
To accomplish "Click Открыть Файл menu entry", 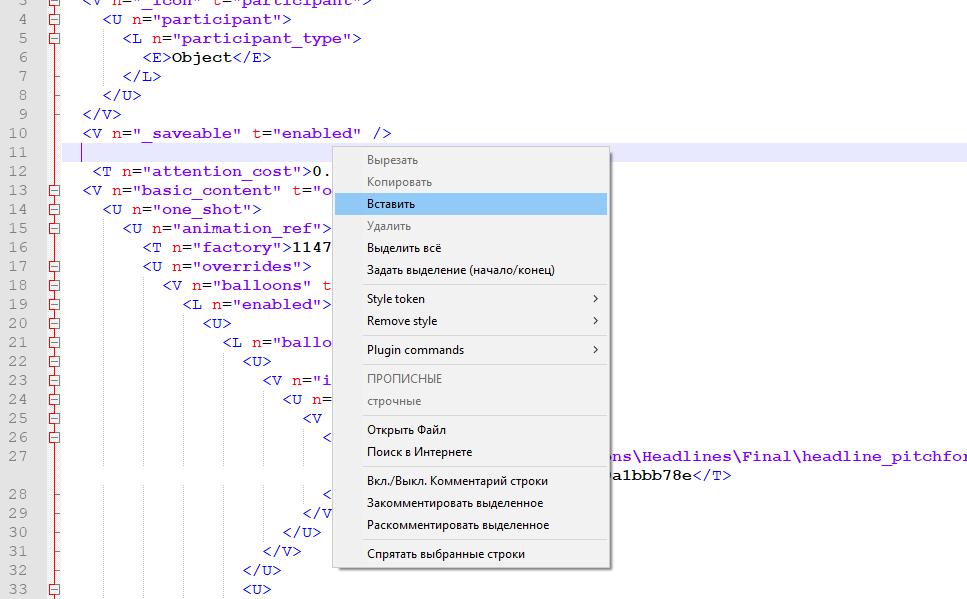I will (406, 430).
